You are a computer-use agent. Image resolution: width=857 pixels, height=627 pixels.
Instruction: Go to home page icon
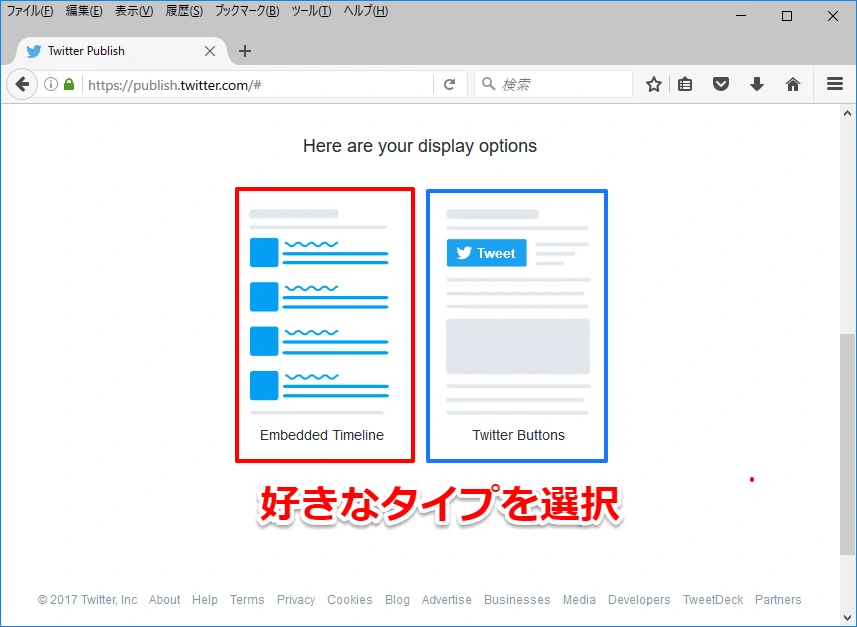(x=792, y=85)
